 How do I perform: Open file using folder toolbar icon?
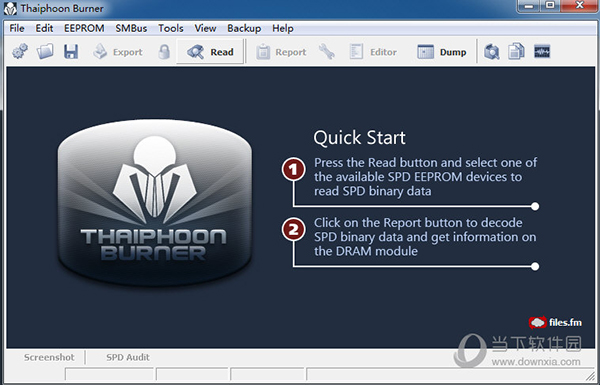(x=45, y=51)
